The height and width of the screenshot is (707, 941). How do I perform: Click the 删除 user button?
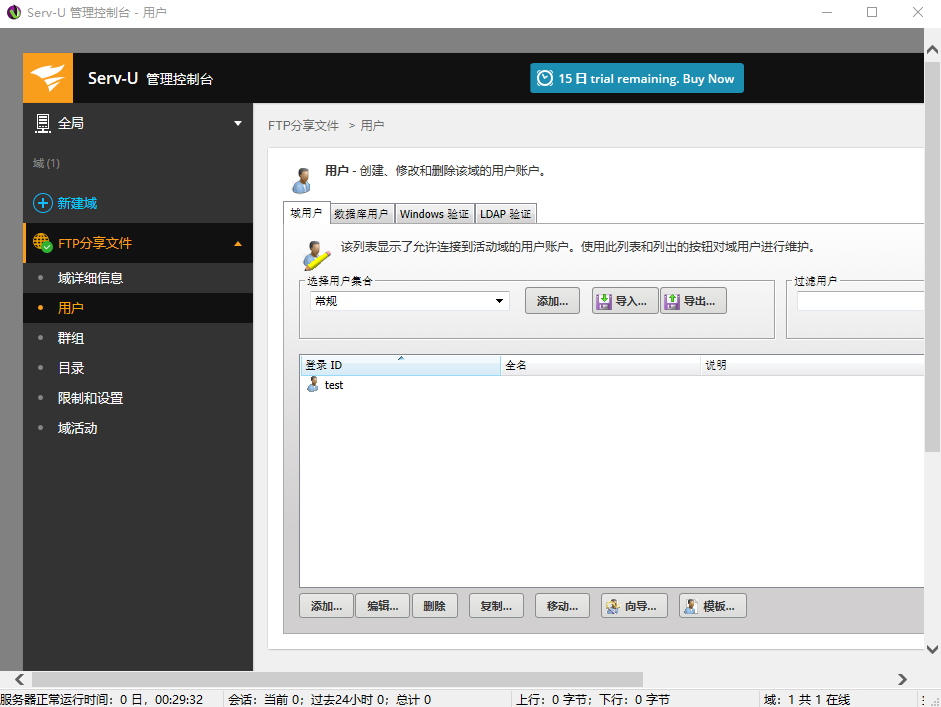(x=435, y=605)
